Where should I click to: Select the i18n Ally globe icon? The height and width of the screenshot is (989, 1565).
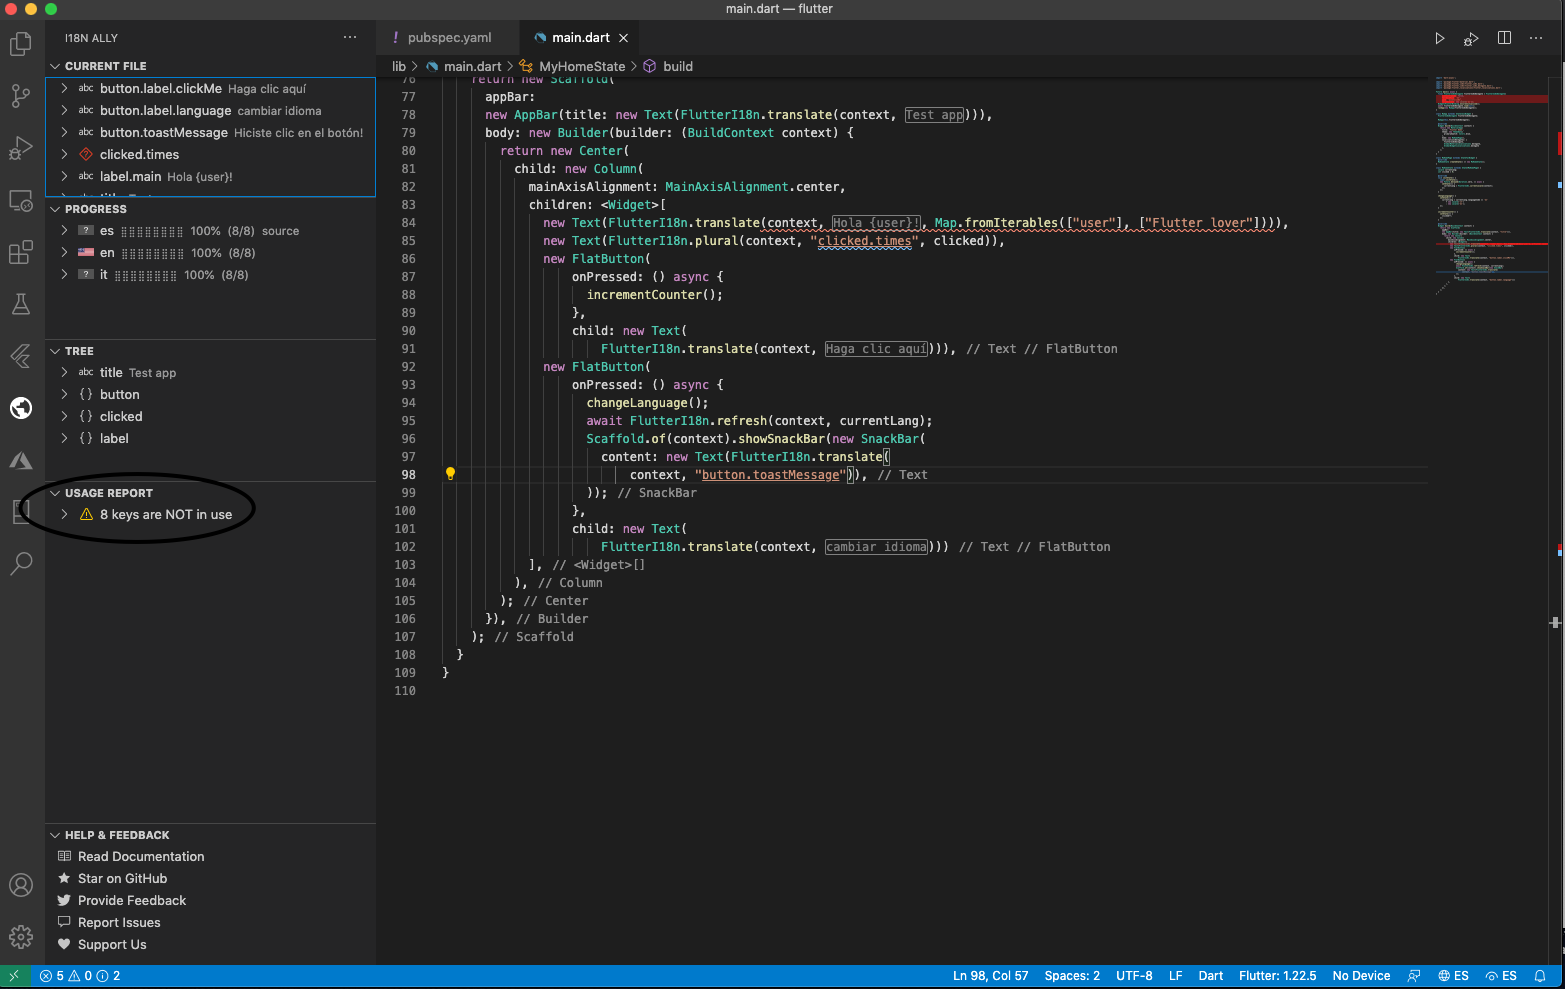tap(21, 408)
